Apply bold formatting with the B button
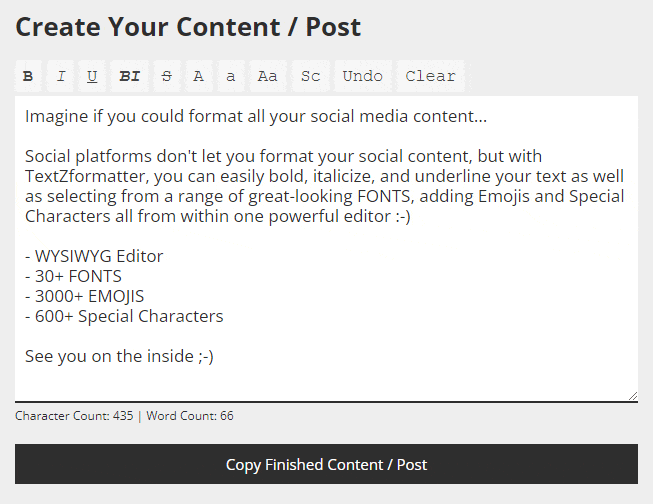 (x=28, y=76)
